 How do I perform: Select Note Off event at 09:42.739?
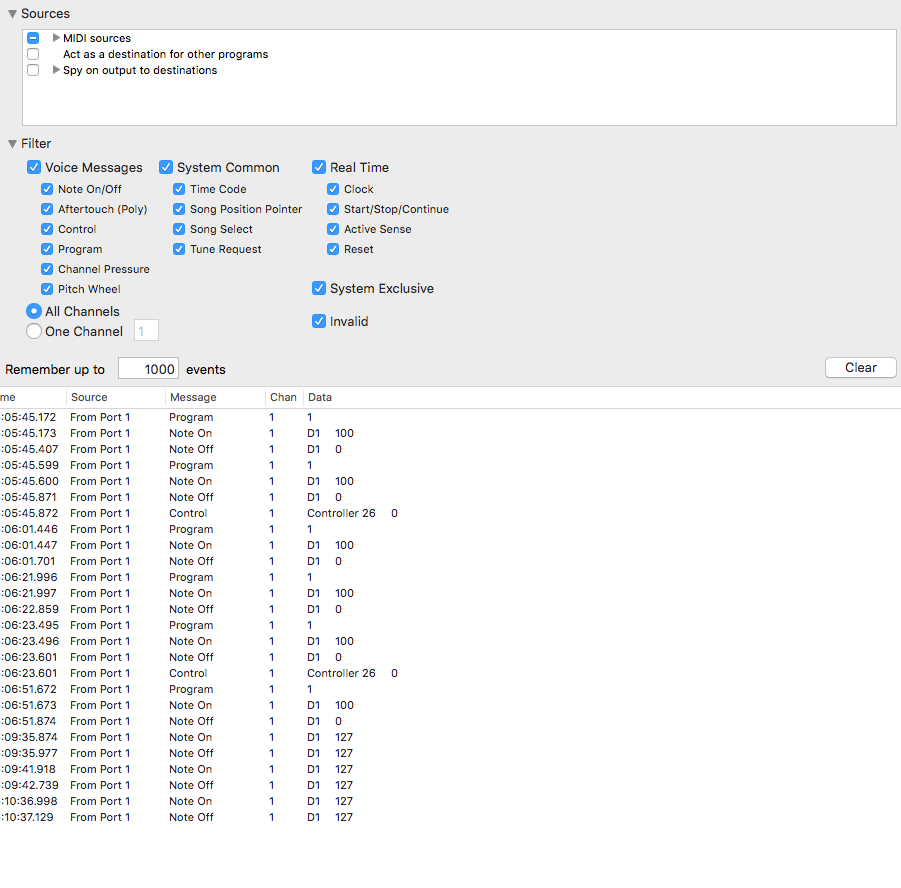click(450, 785)
